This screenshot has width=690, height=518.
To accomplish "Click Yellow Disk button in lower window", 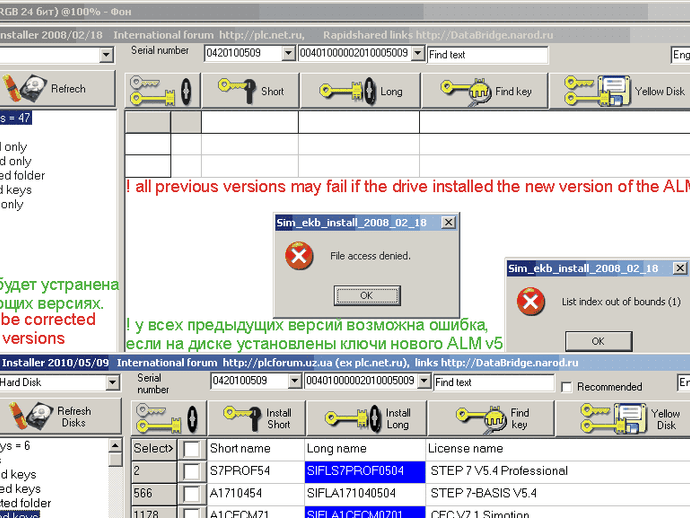I will [623, 419].
